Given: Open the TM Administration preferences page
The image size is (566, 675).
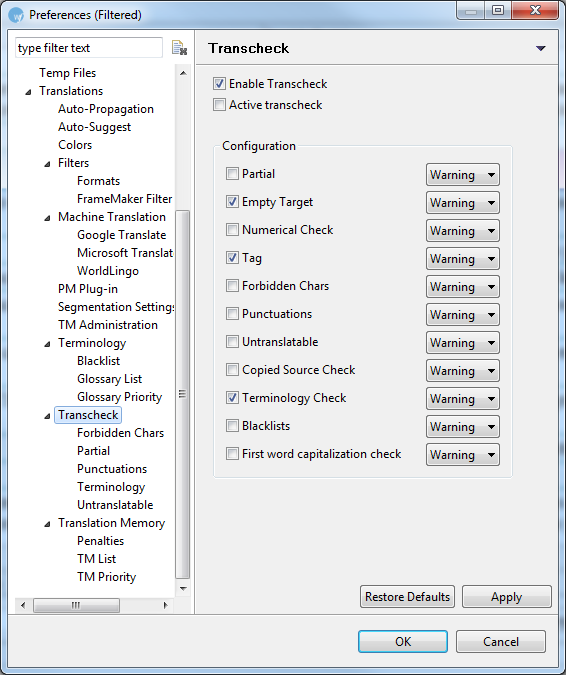Looking at the screenshot, I should [108, 325].
